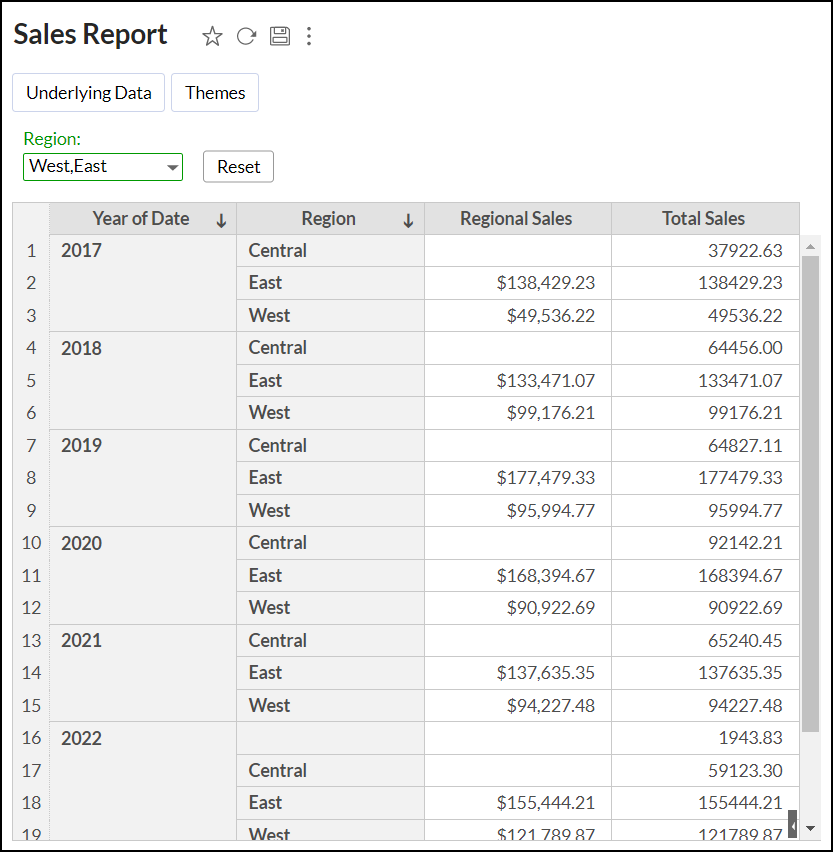Reset the Region filter
This screenshot has height=852, width=833.
pos(238,166)
